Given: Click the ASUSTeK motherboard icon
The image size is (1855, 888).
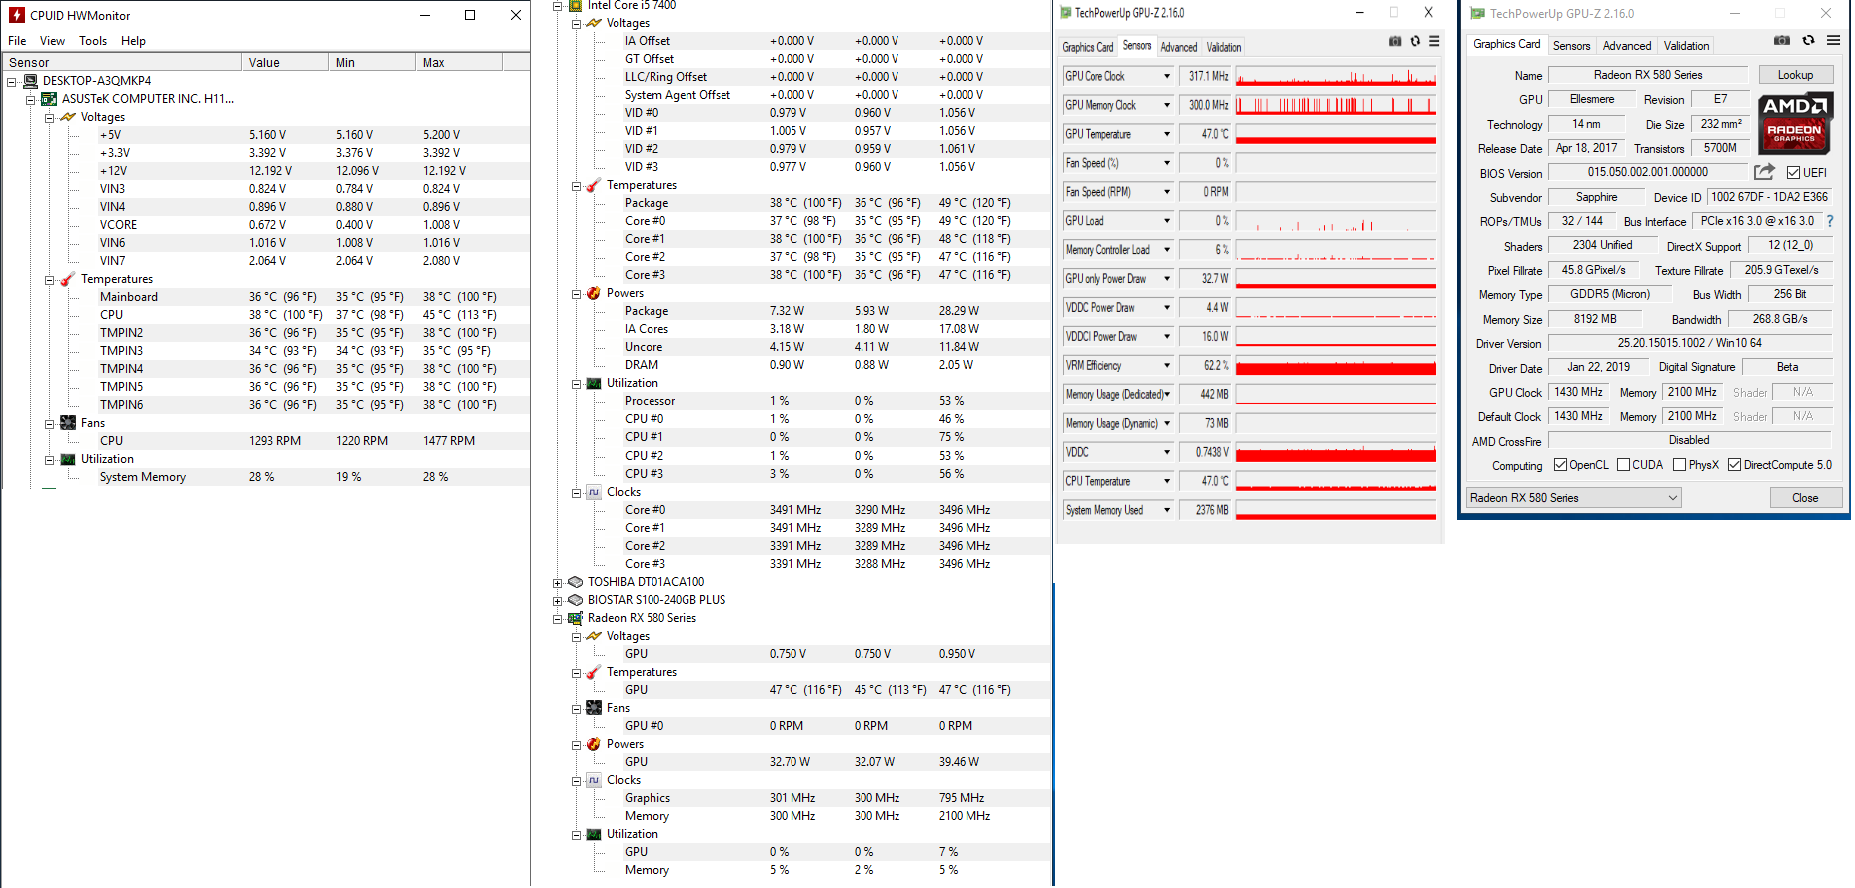Looking at the screenshot, I should (x=49, y=99).
